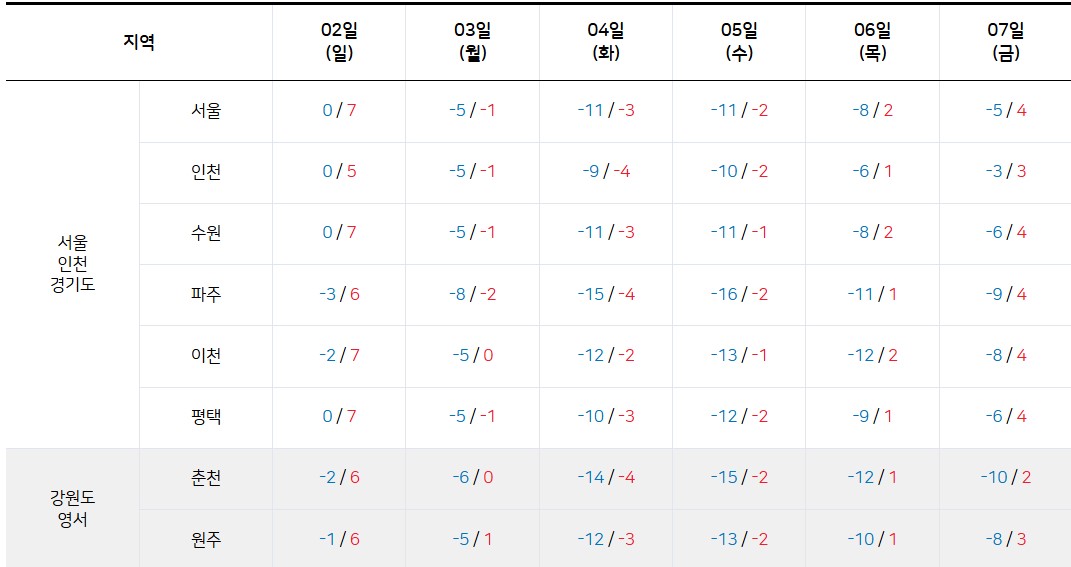The image size is (1071, 567).
Task: Click the 03일 (월) column header
Action: point(473,42)
